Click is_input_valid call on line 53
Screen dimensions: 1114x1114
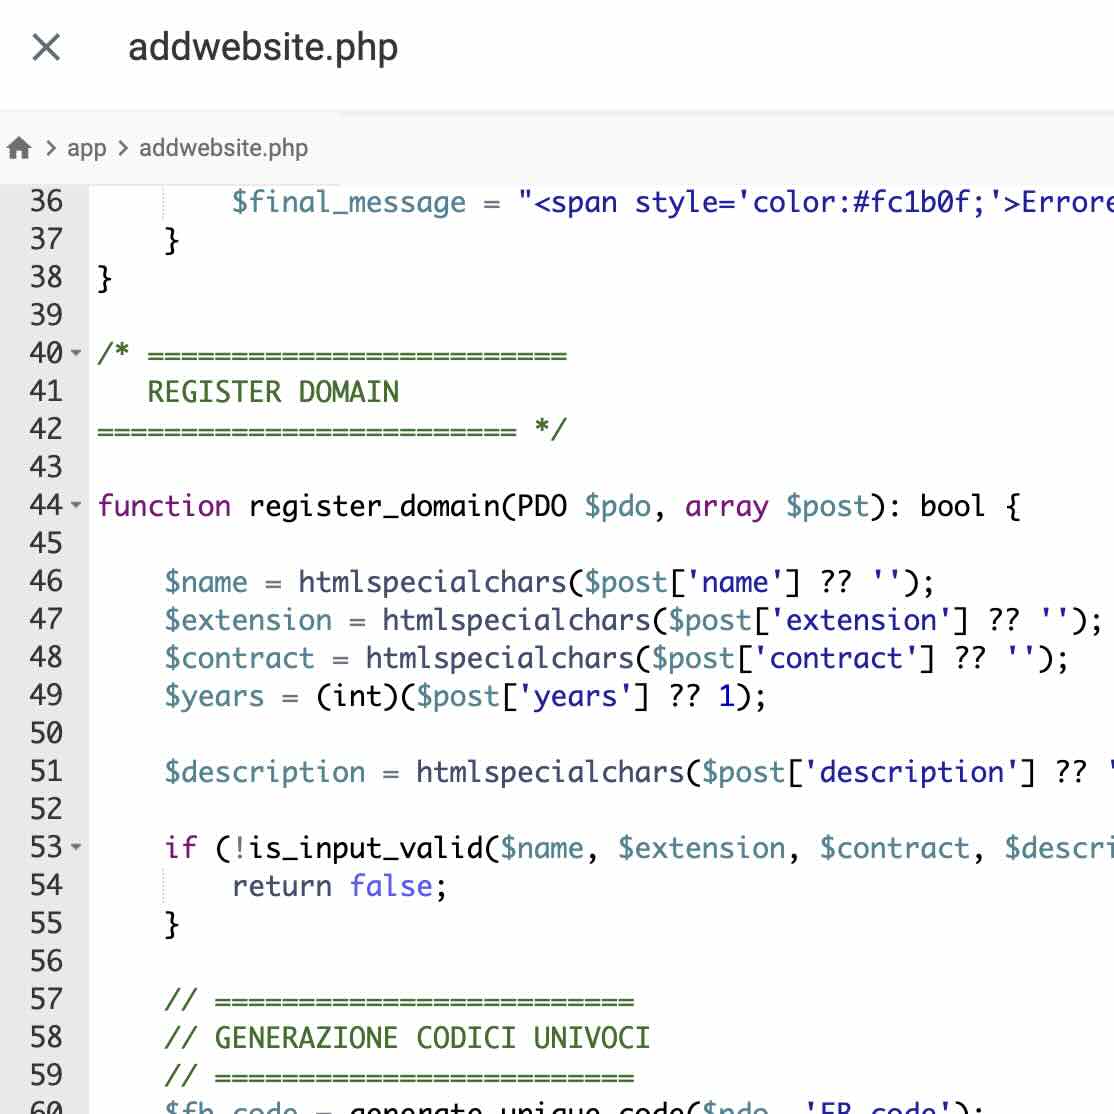(365, 848)
